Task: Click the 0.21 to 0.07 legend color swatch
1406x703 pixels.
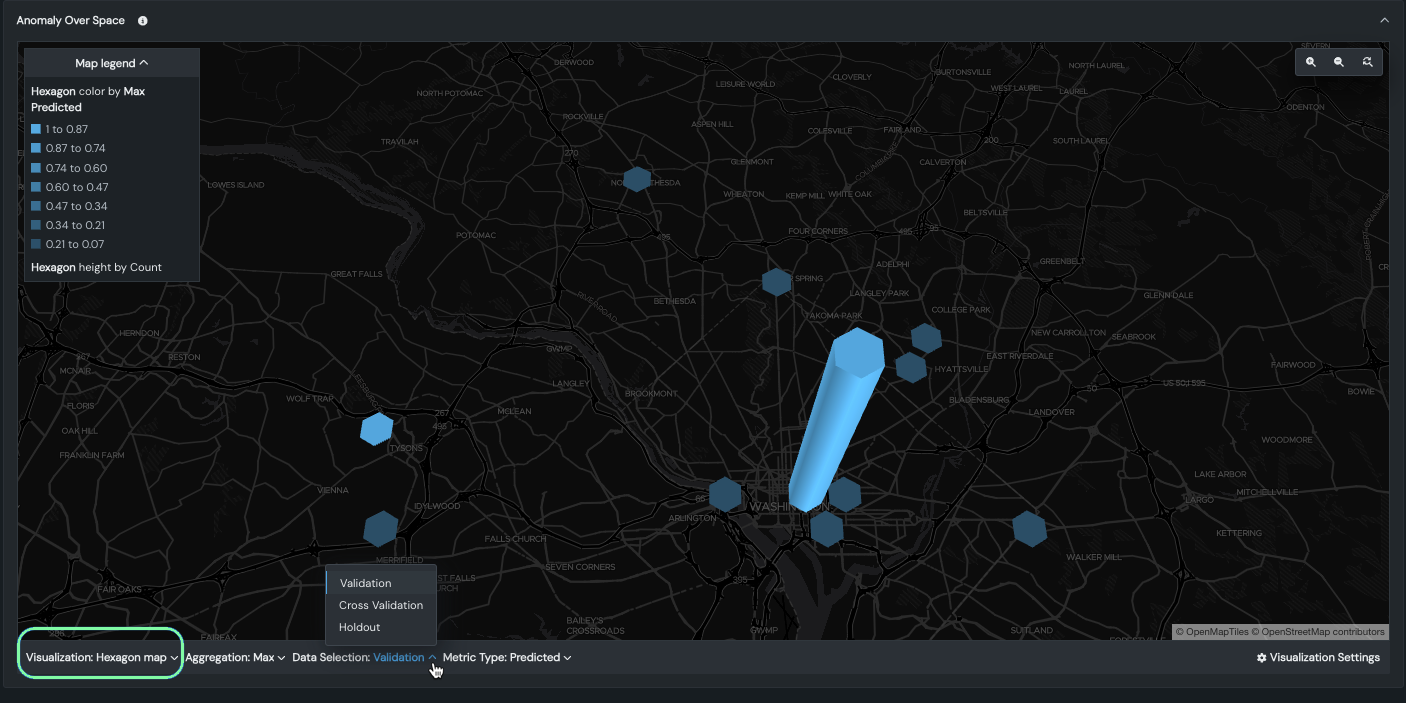Action: pos(36,244)
